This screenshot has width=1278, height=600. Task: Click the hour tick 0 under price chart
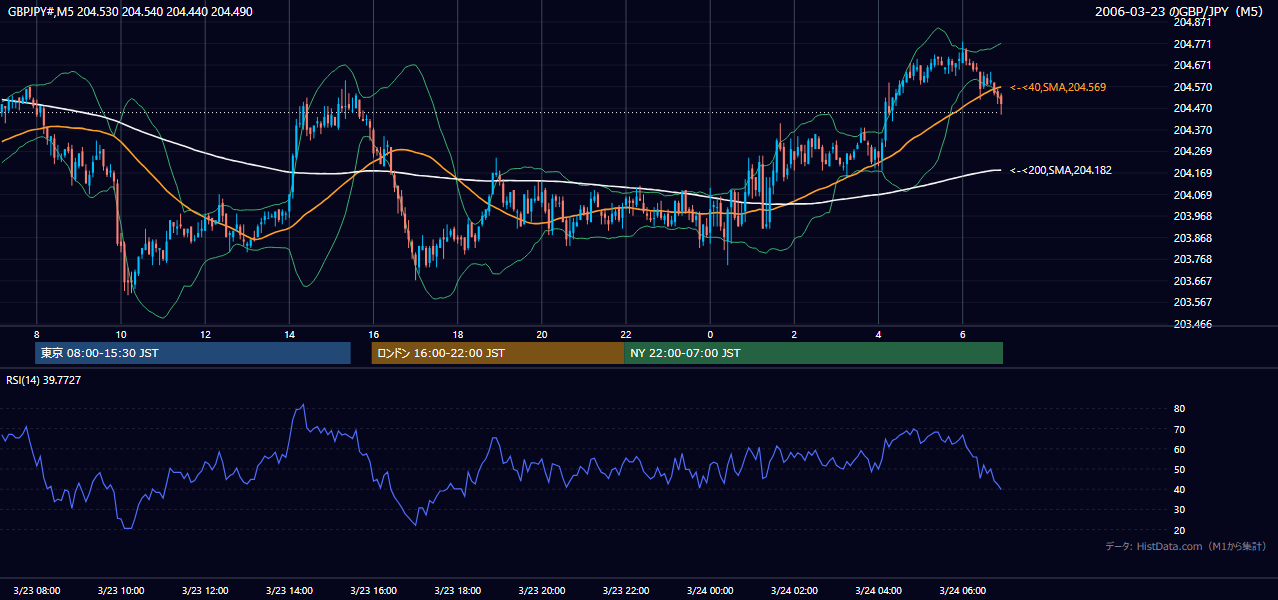[710, 334]
